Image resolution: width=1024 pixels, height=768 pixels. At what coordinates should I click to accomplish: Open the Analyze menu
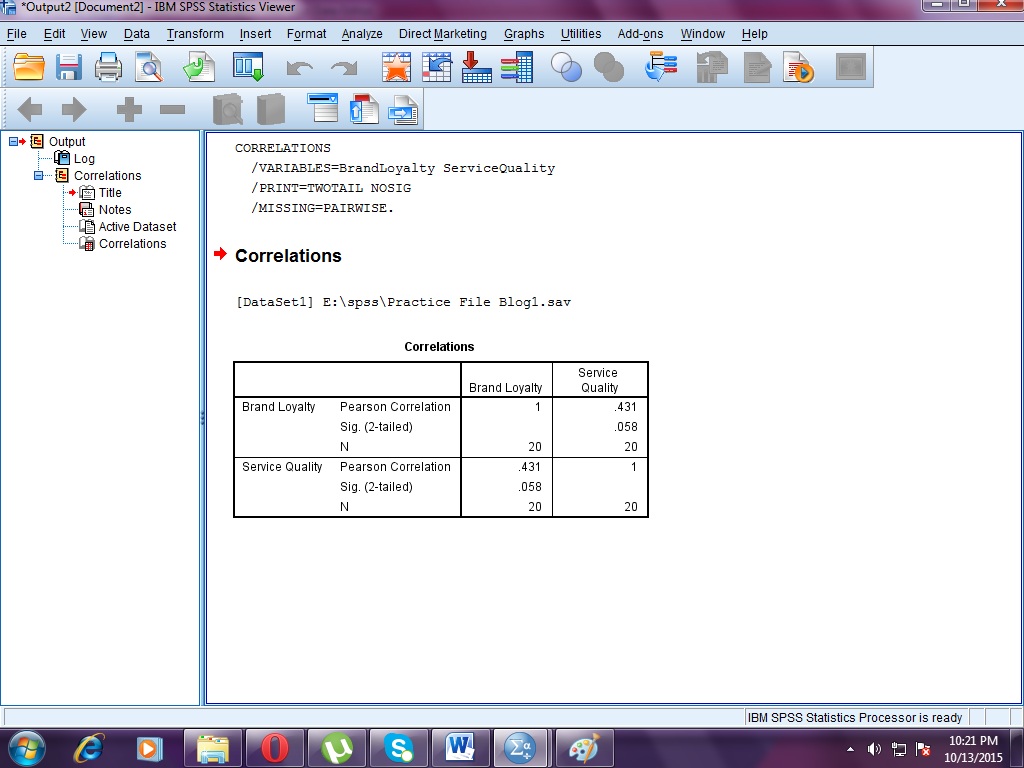click(x=362, y=33)
